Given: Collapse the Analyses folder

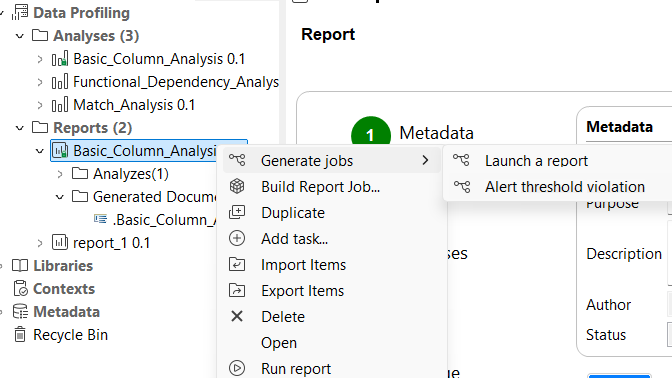Looking at the screenshot, I should [20, 36].
